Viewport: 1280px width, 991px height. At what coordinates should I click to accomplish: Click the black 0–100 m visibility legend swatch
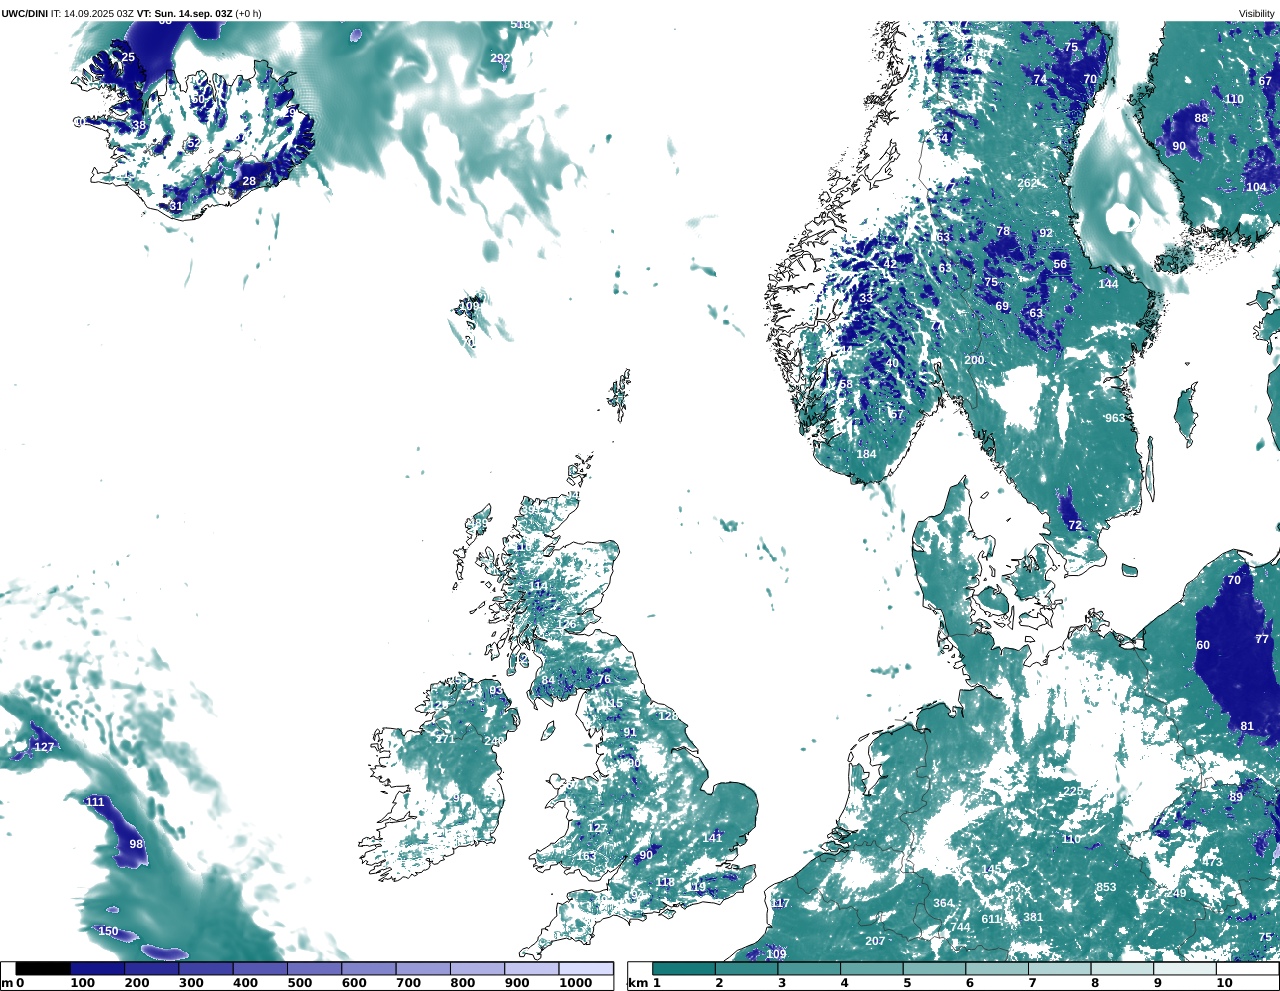point(43,968)
